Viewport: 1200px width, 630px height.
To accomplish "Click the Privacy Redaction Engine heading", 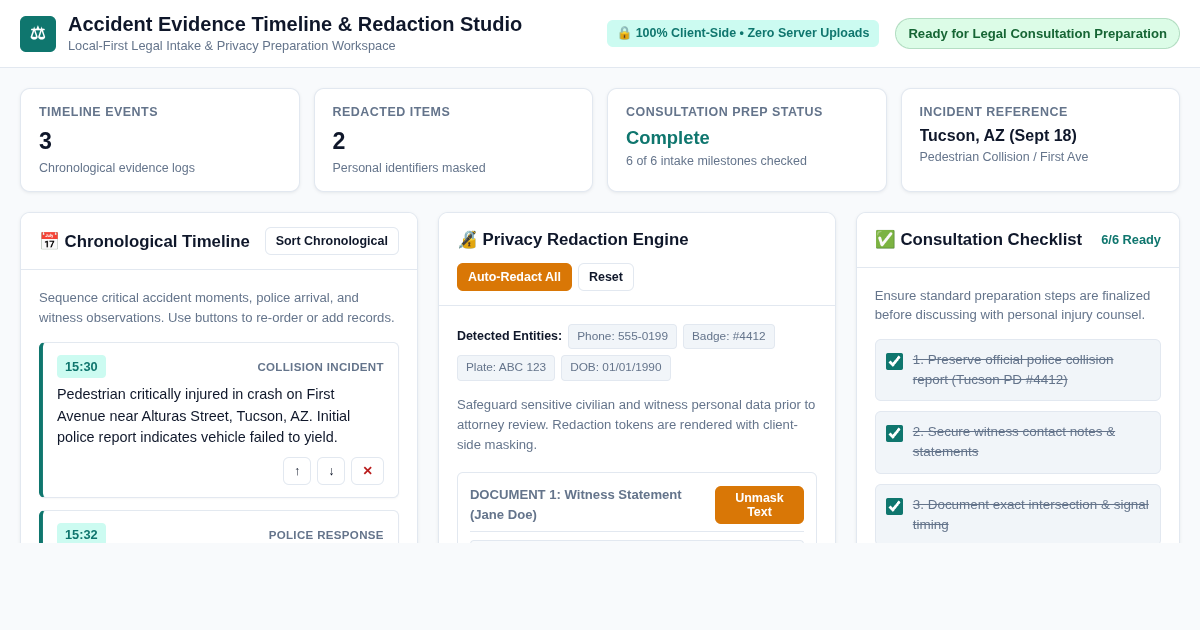I will click(573, 240).
